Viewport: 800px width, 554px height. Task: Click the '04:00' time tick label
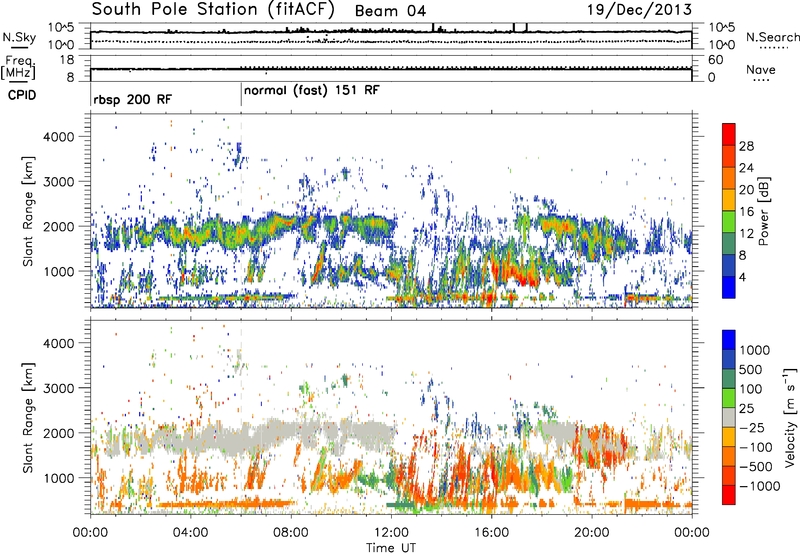[x=191, y=533]
